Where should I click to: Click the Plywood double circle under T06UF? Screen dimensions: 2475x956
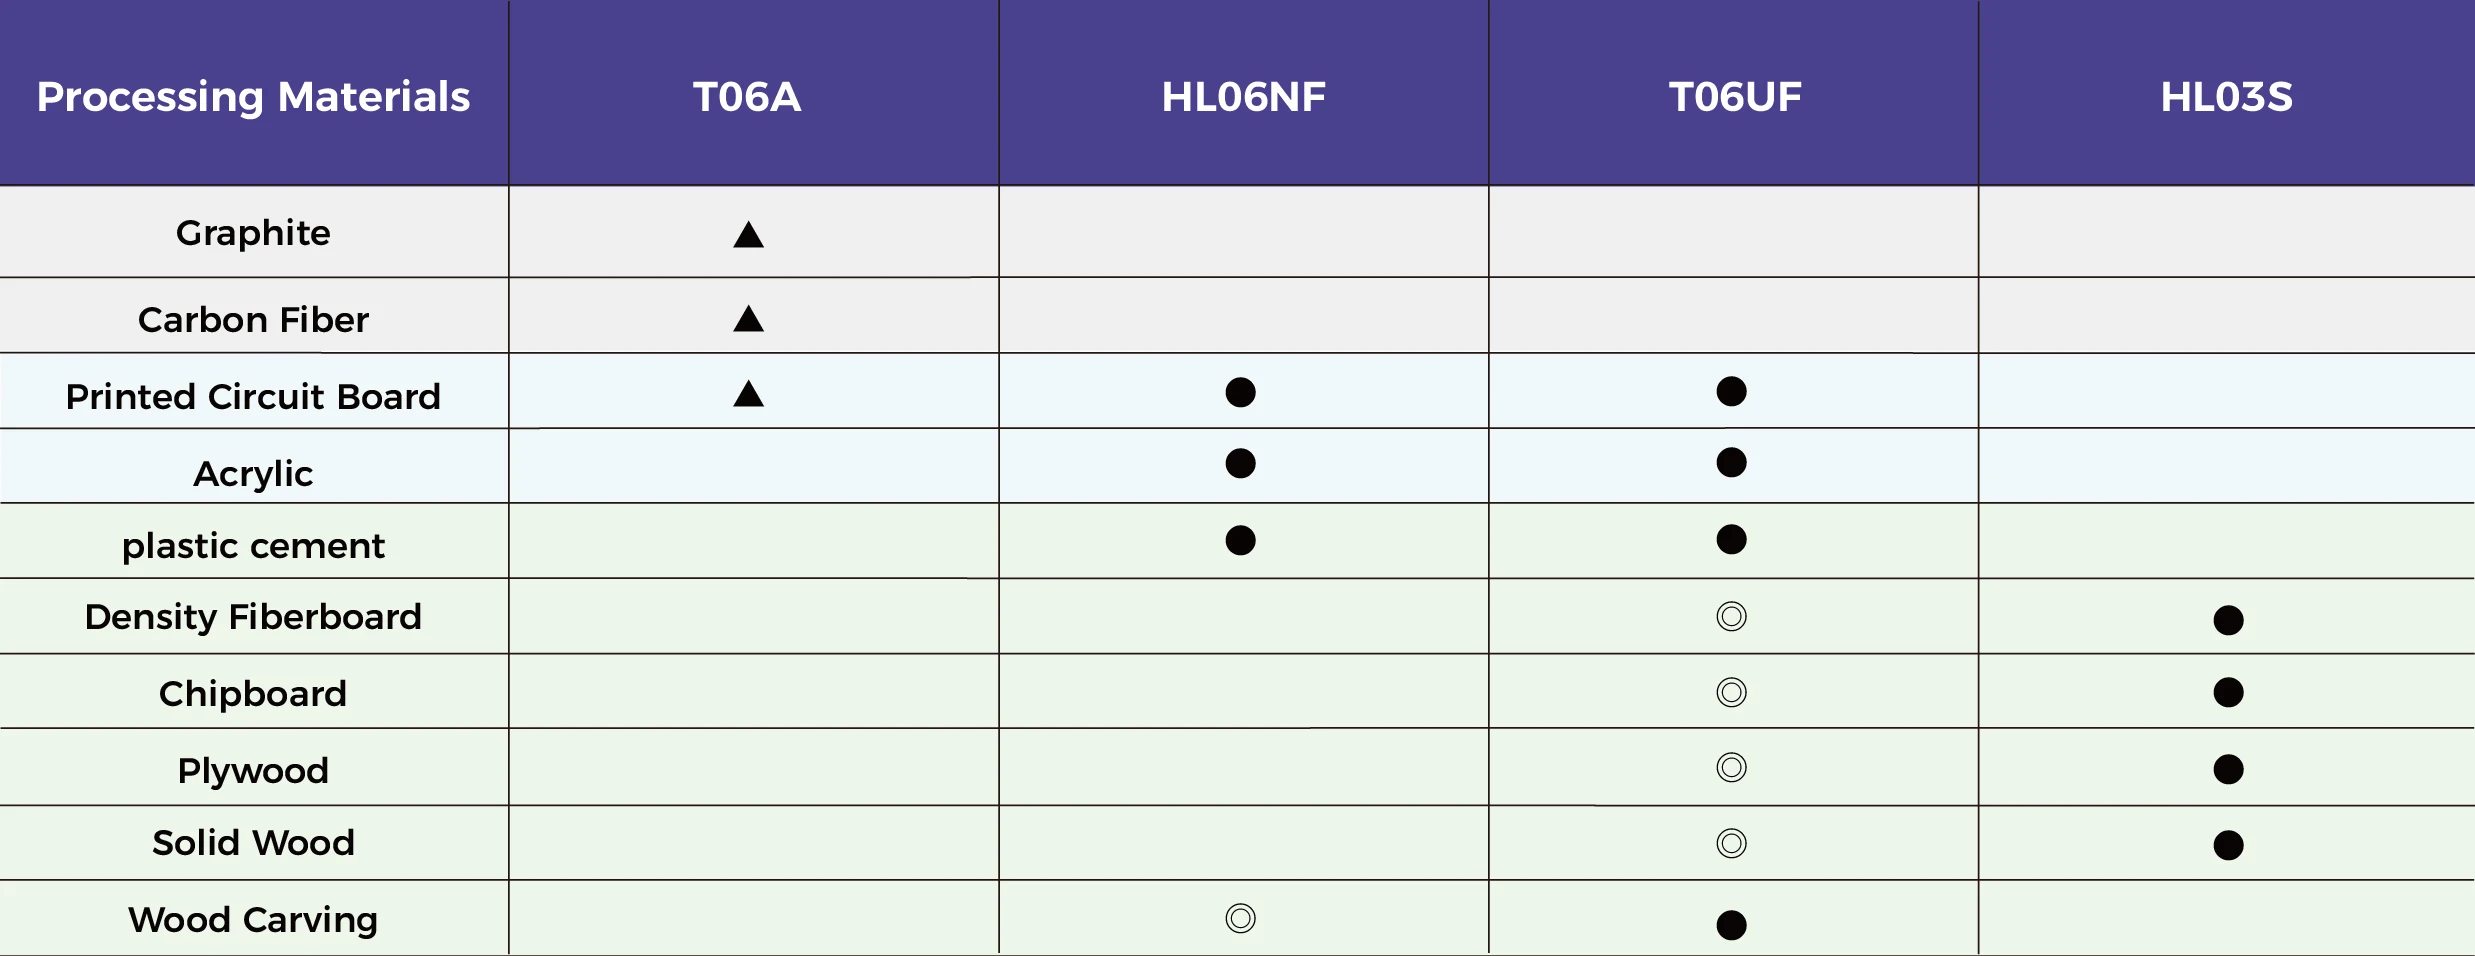tap(1731, 767)
